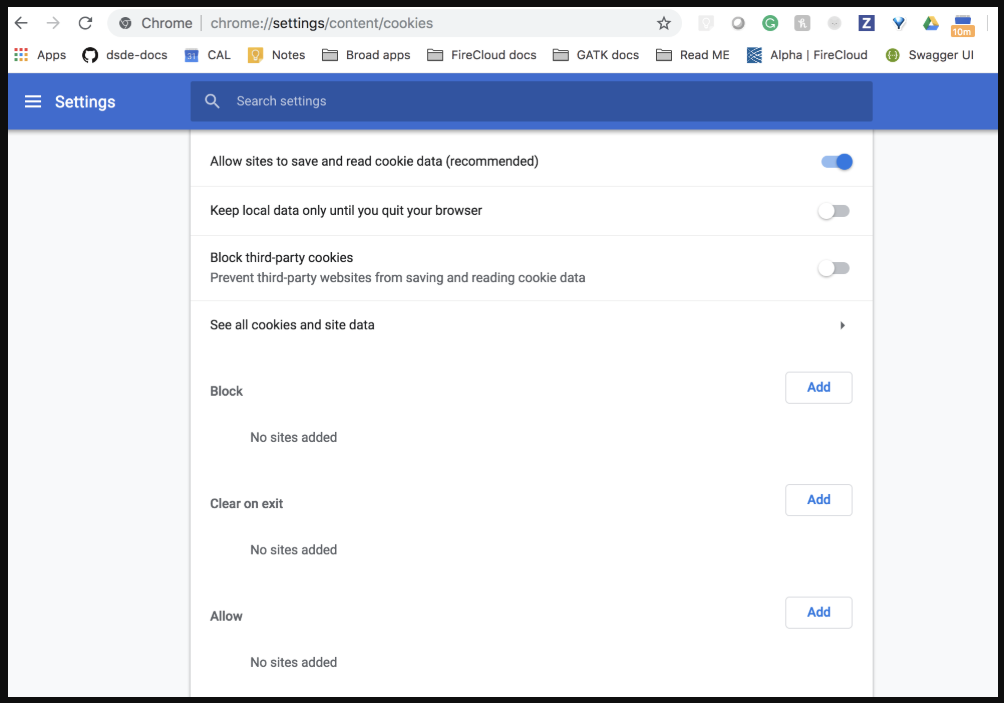
Task: Click No sites added under Clear on exit
Action: pos(293,549)
